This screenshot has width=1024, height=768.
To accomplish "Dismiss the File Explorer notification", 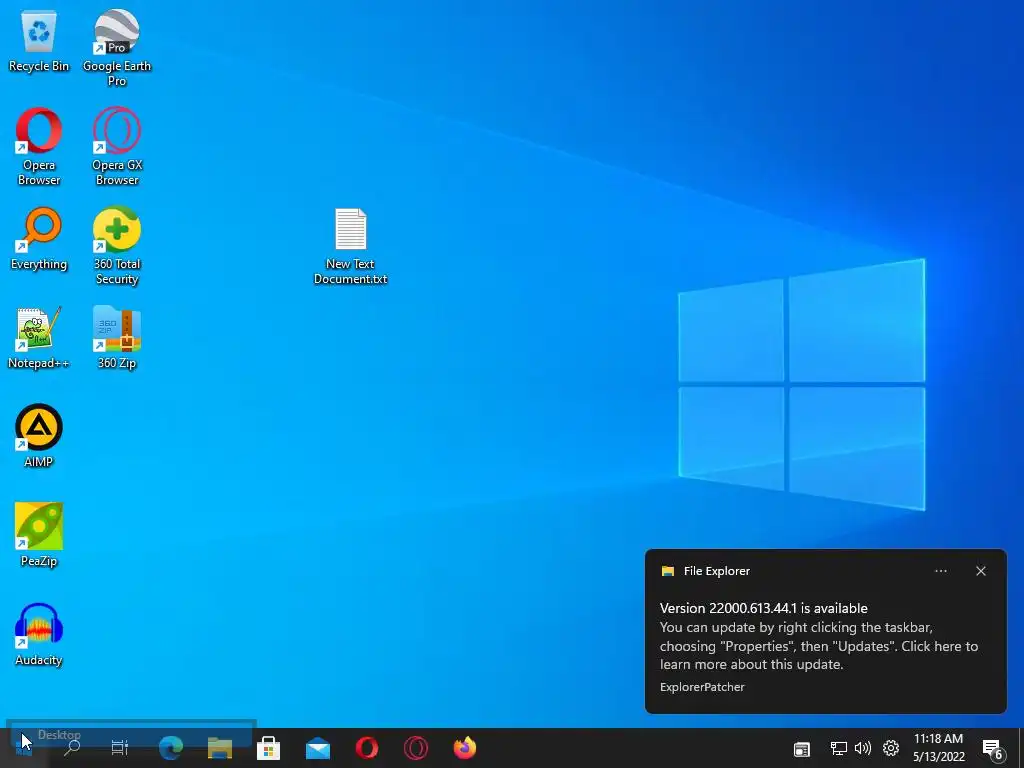I will coord(981,571).
